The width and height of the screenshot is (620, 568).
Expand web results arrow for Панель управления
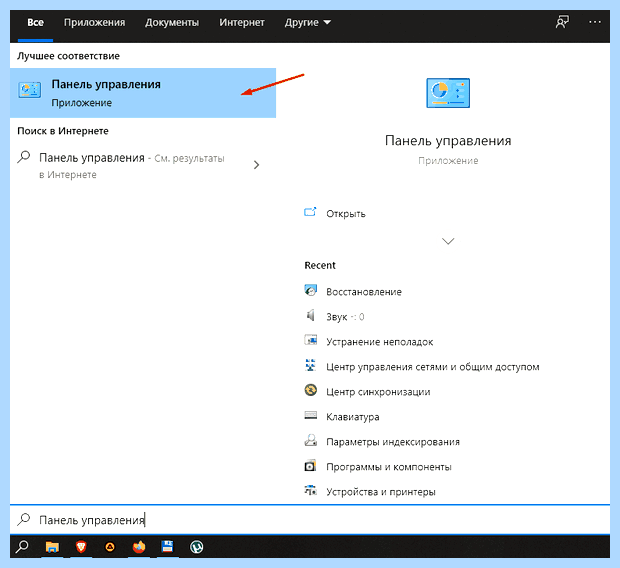[x=256, y=165]
